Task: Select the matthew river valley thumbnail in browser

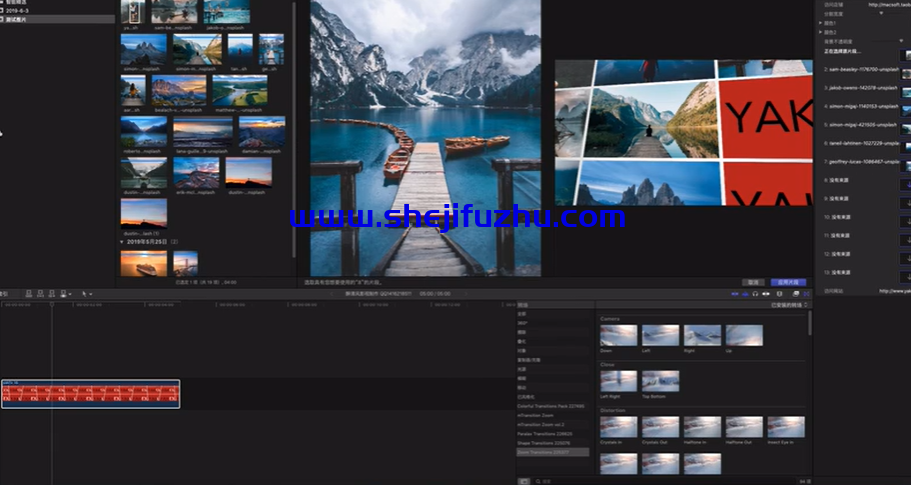Action: [x=240, y=90]
